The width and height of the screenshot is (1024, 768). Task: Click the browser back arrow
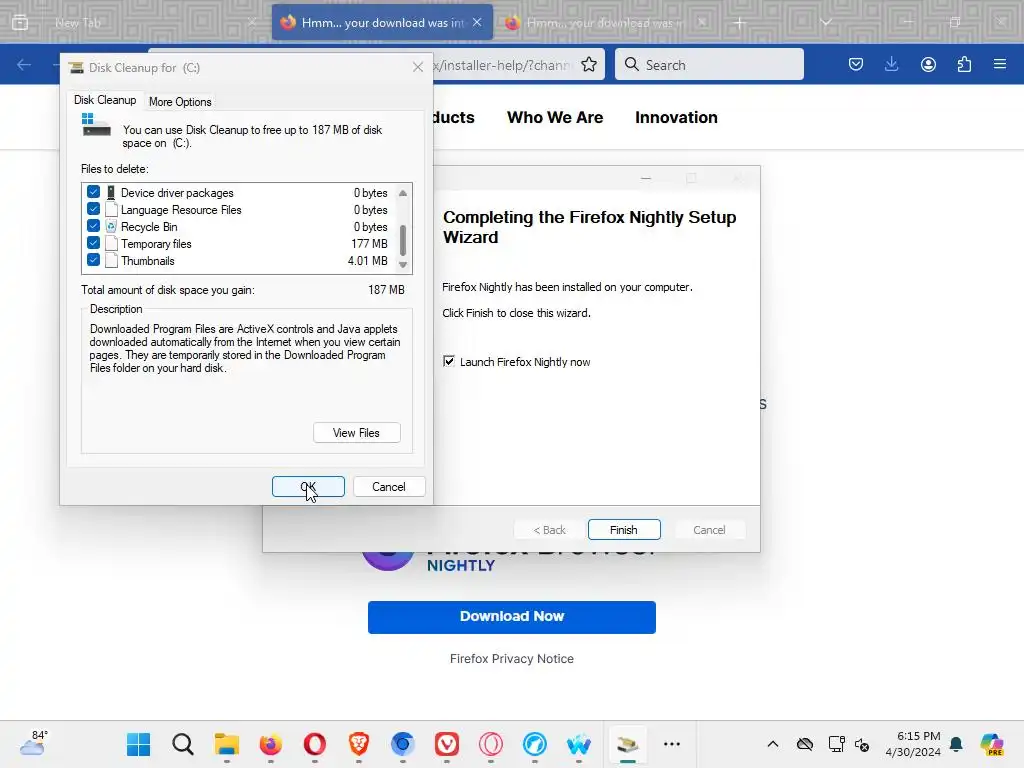(x=24, y=65)
